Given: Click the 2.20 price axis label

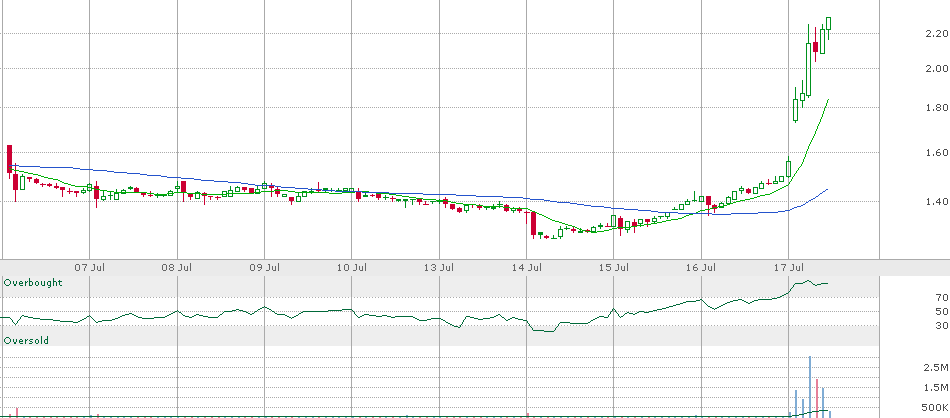Looking at the screenshot, I should click(x=937, y=34).
